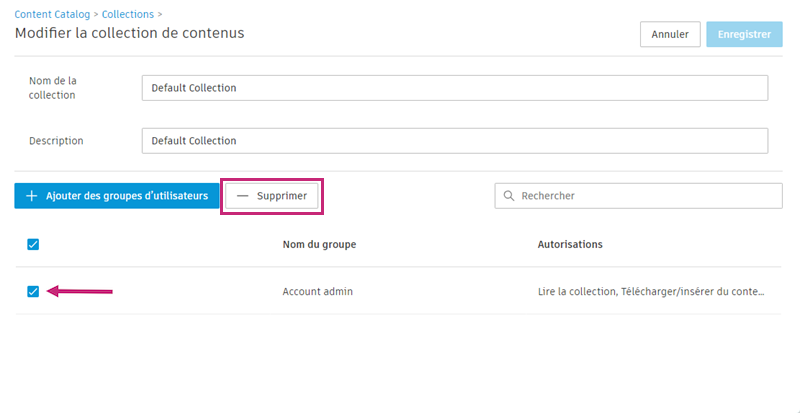800x413 pixels.
Task: Click the magnifier icon in the search box
Action: tap(509, 196)
